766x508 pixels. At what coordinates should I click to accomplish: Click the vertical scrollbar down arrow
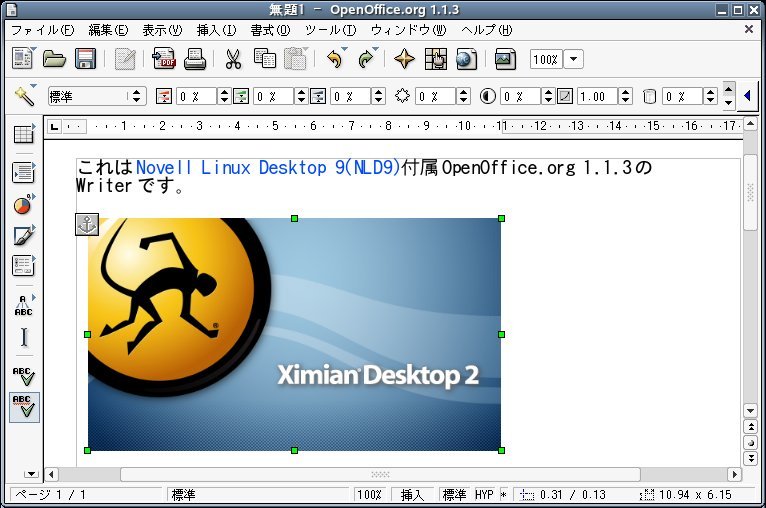click(750, 410)
